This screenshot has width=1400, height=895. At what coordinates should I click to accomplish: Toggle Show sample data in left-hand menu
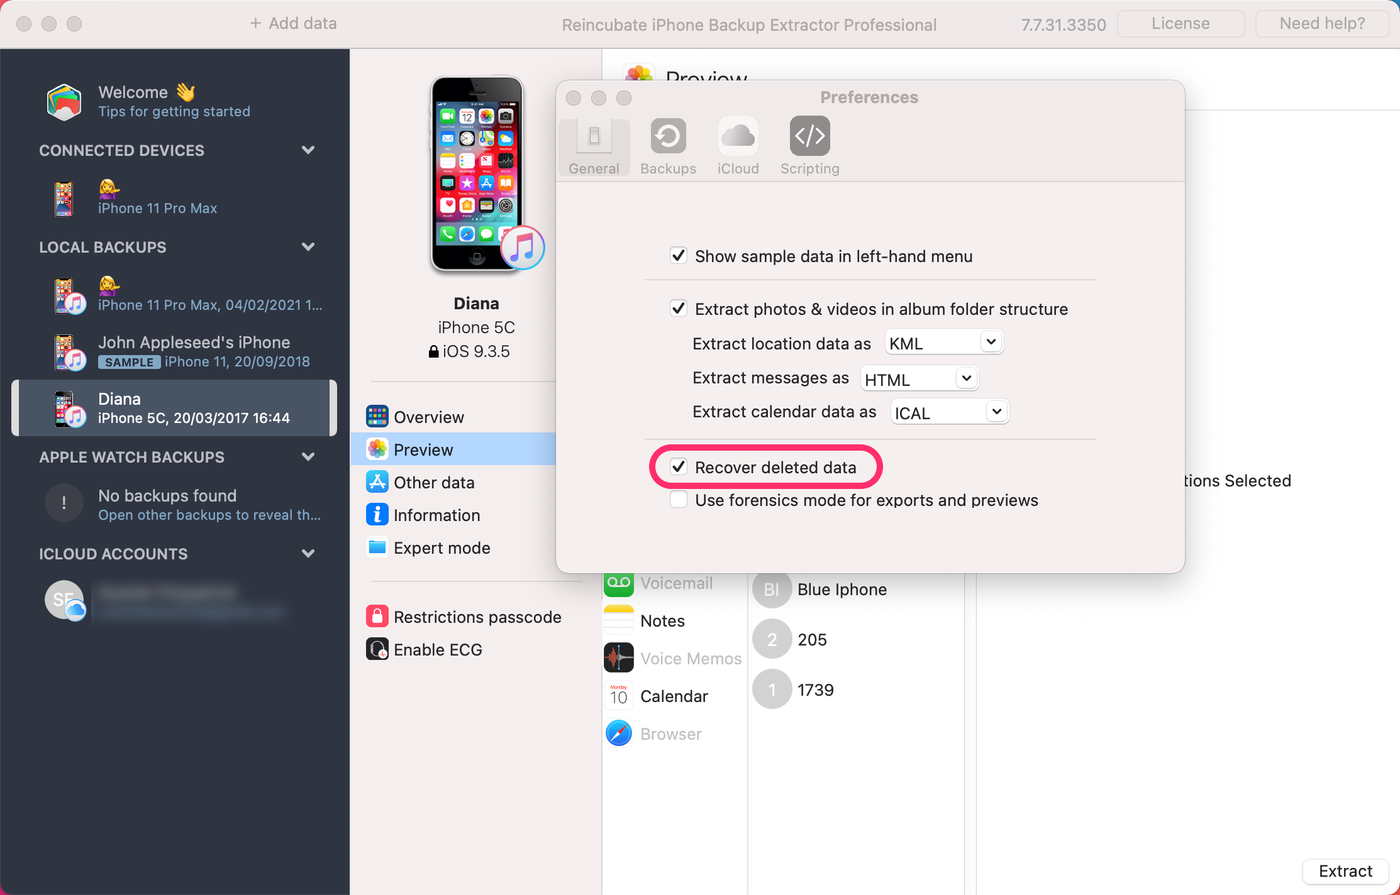(678, 256)
